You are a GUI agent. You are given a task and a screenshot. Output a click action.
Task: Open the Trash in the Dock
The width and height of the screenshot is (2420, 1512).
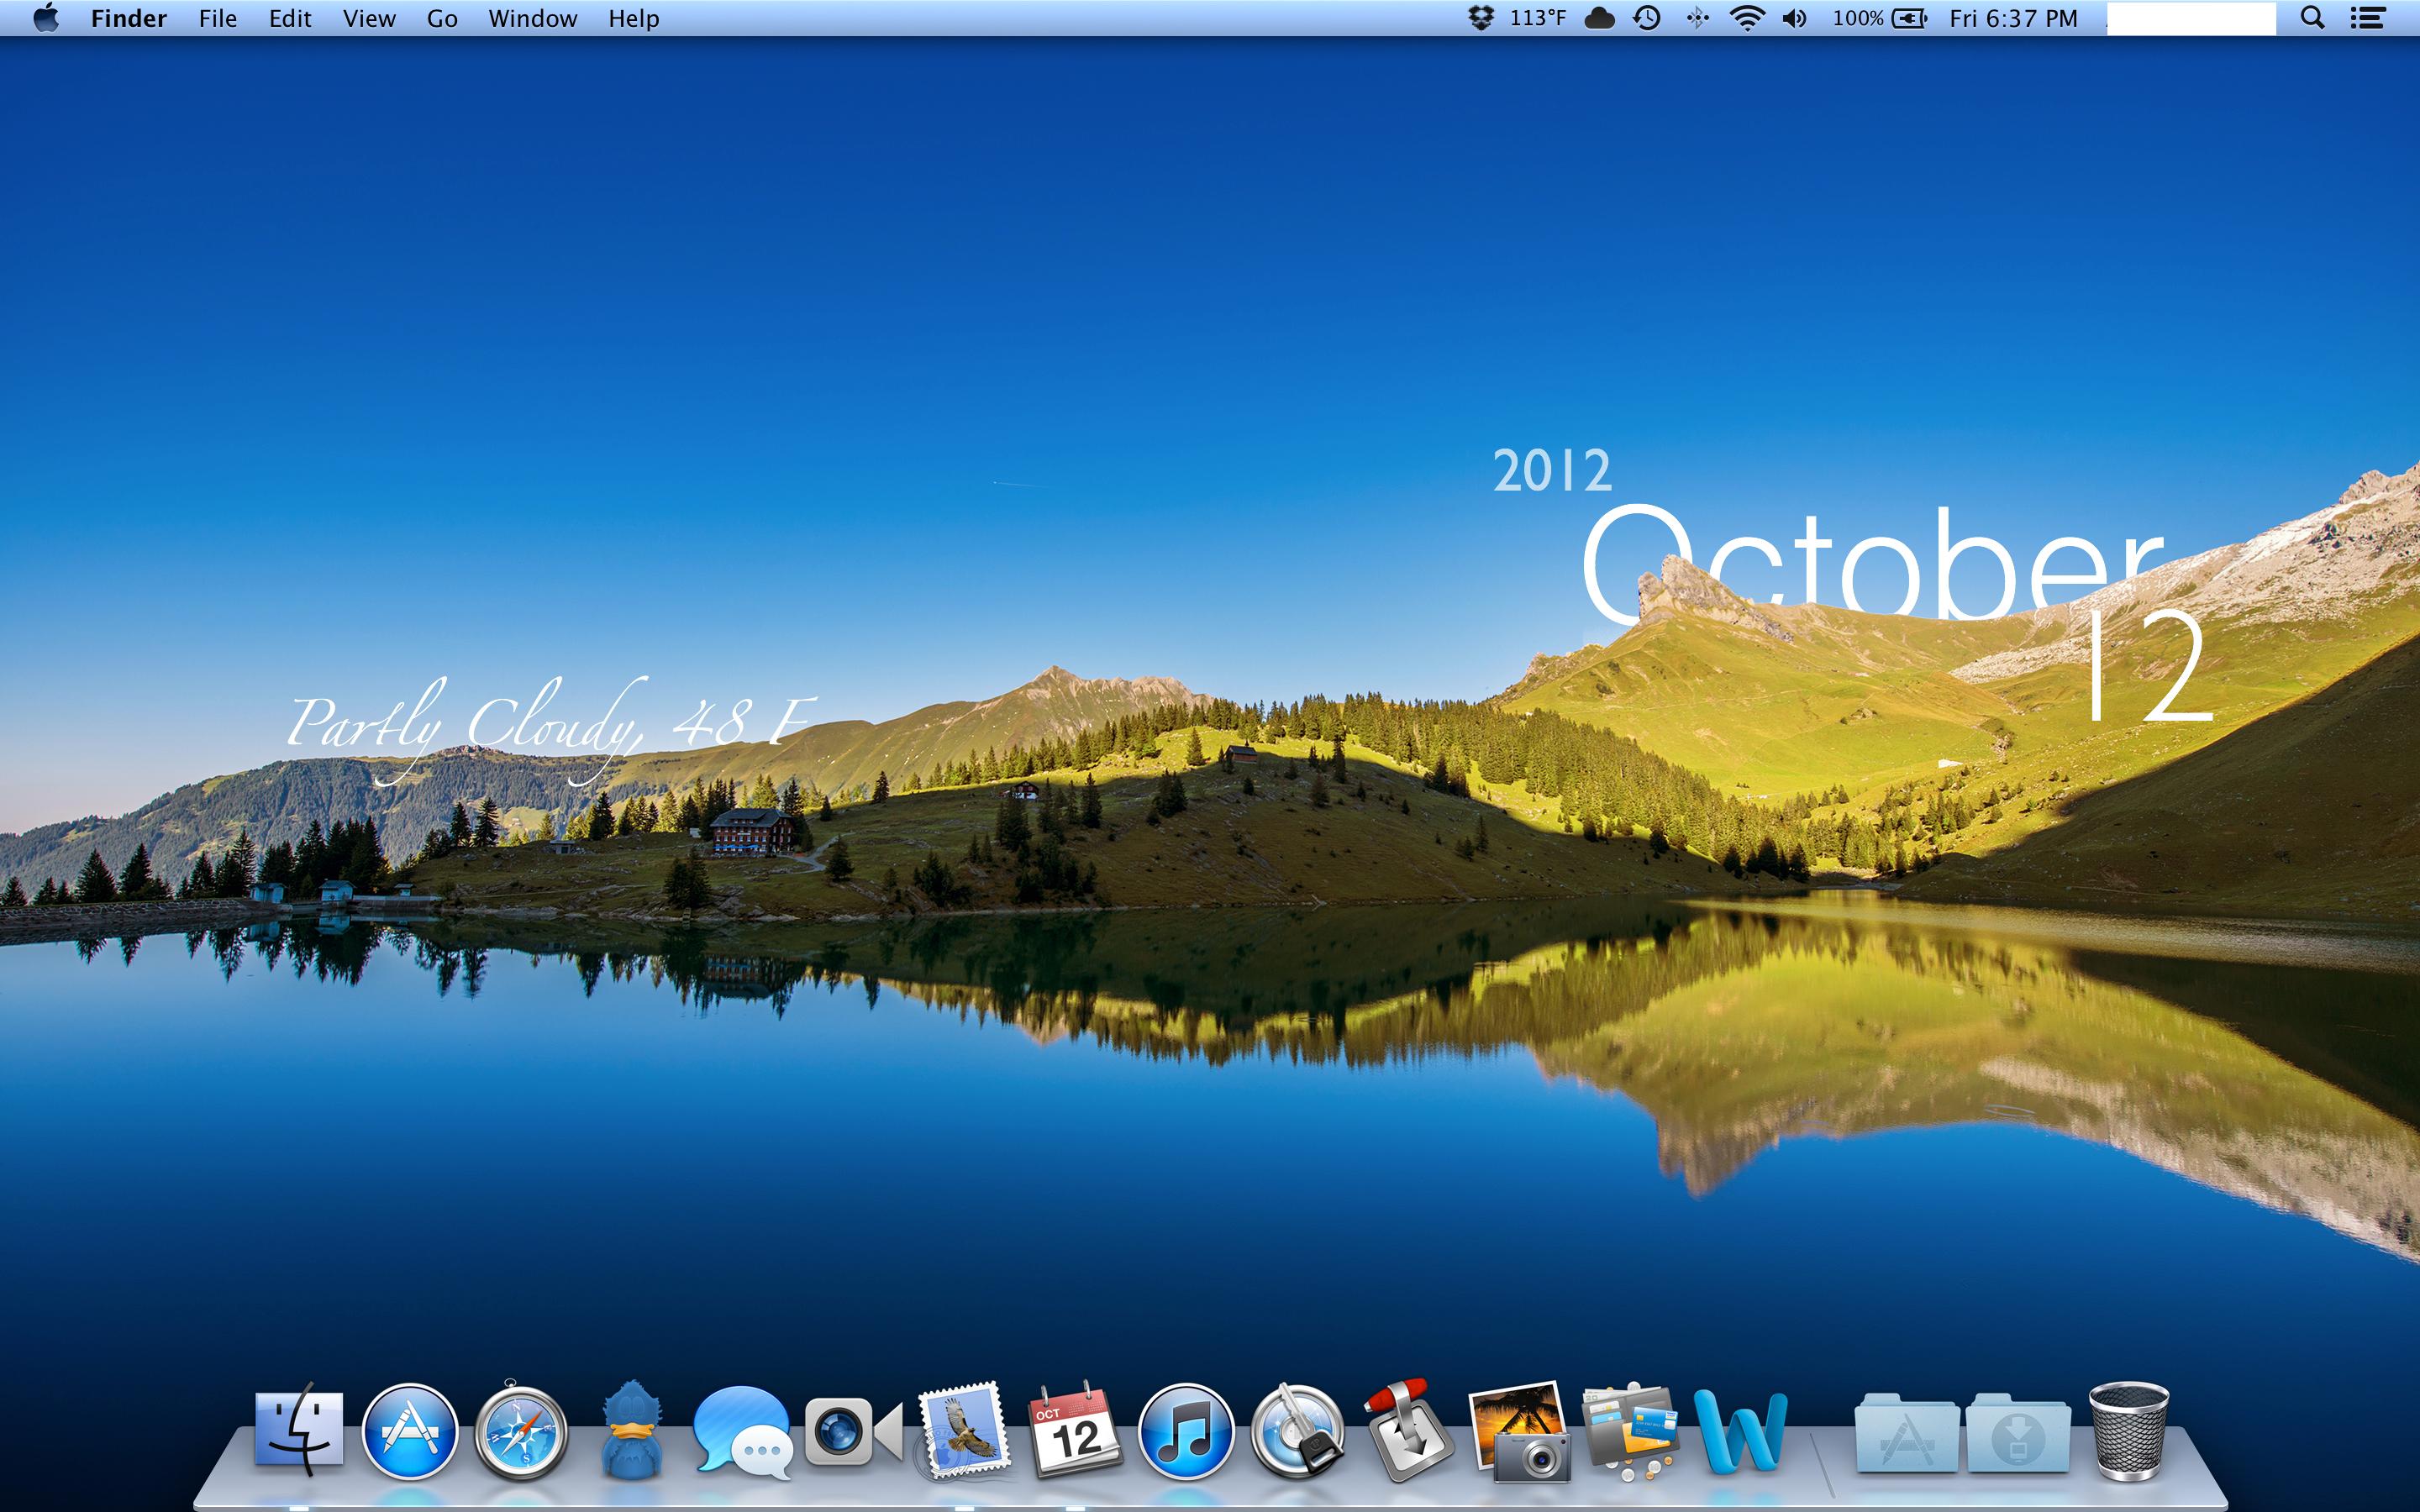point(2128,1432)
